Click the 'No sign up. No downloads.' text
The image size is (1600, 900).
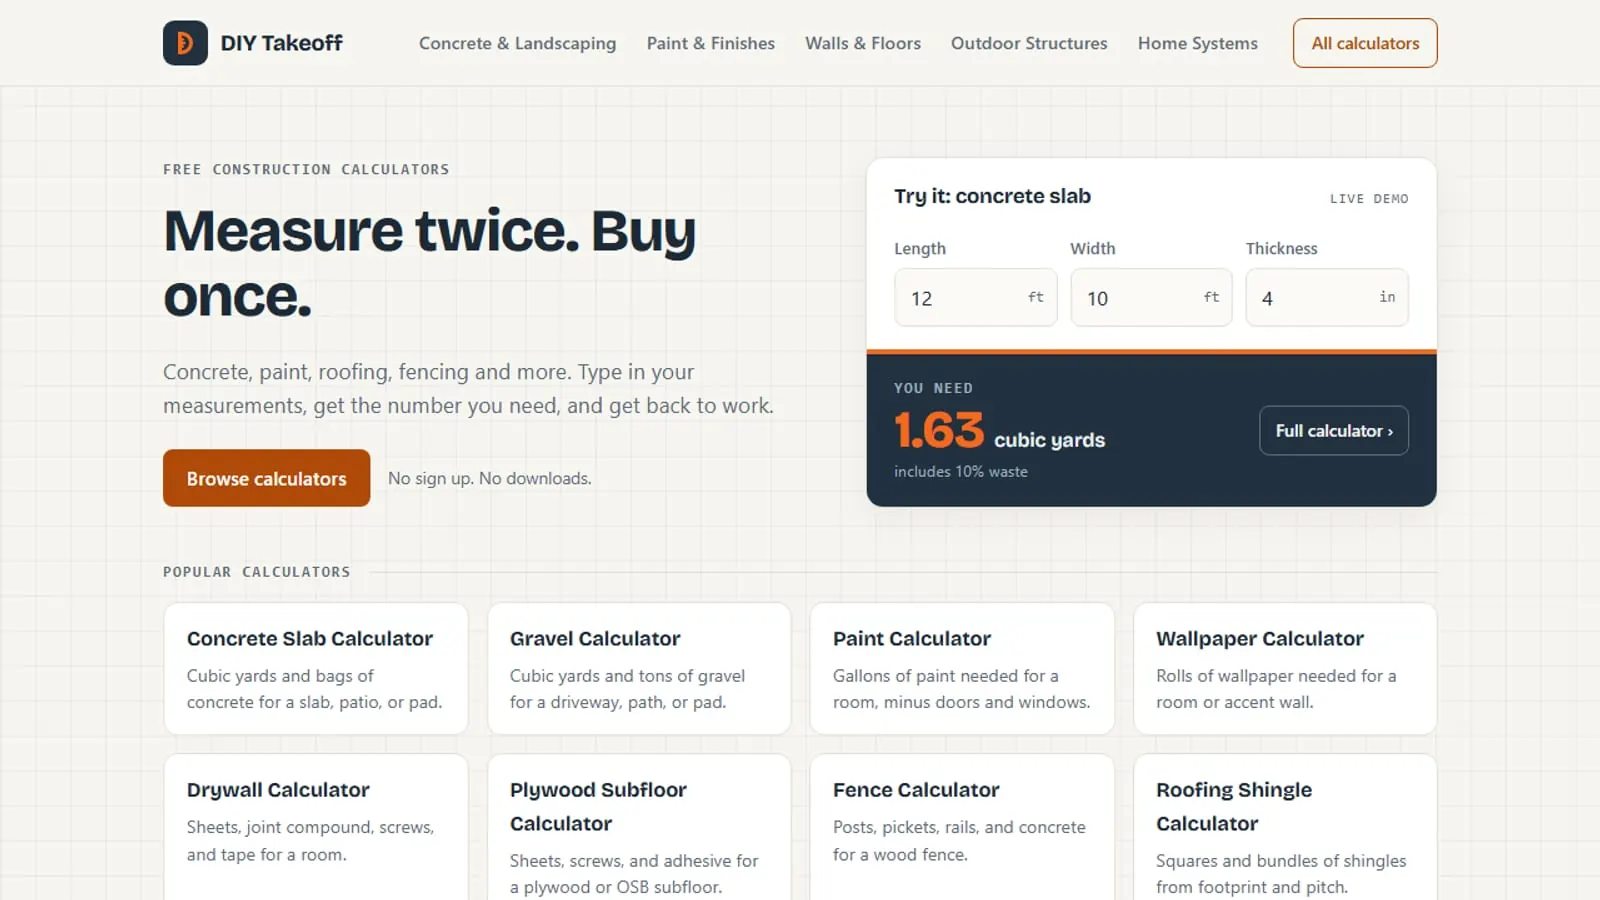click(489, 478)
